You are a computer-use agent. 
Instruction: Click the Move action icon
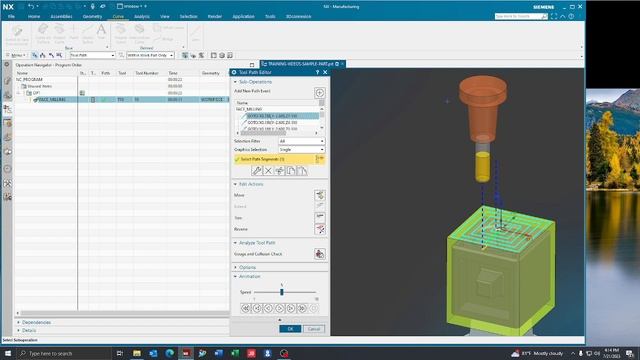[320, 195]
